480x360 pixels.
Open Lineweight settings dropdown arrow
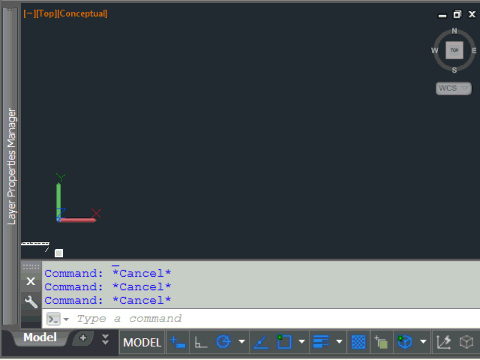(x=339, y=342)
